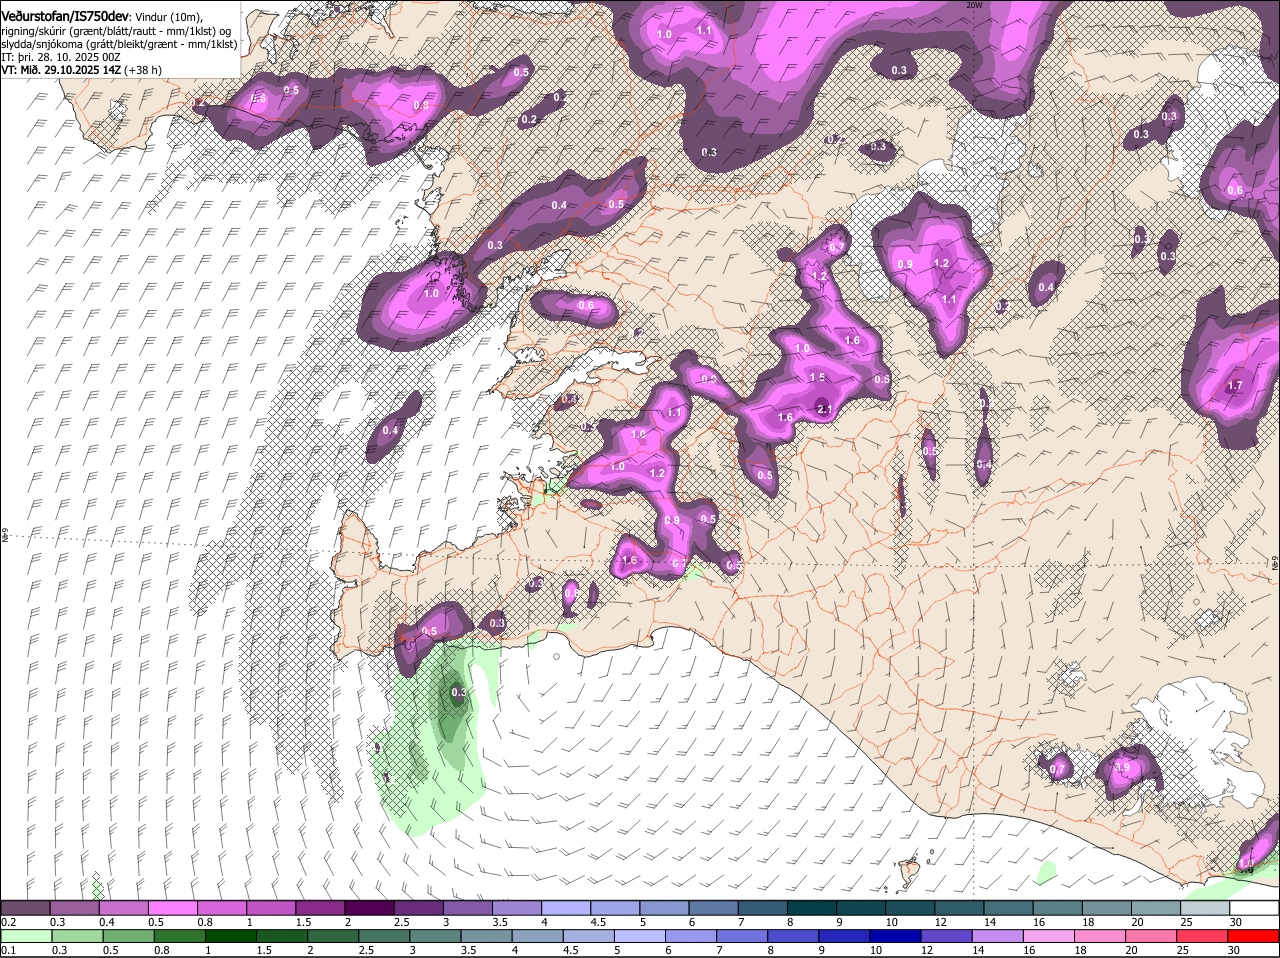
Task: Click the initial time 'IT: þri. 28. 10. 2025 00Z'
Action: pos(61,57)
